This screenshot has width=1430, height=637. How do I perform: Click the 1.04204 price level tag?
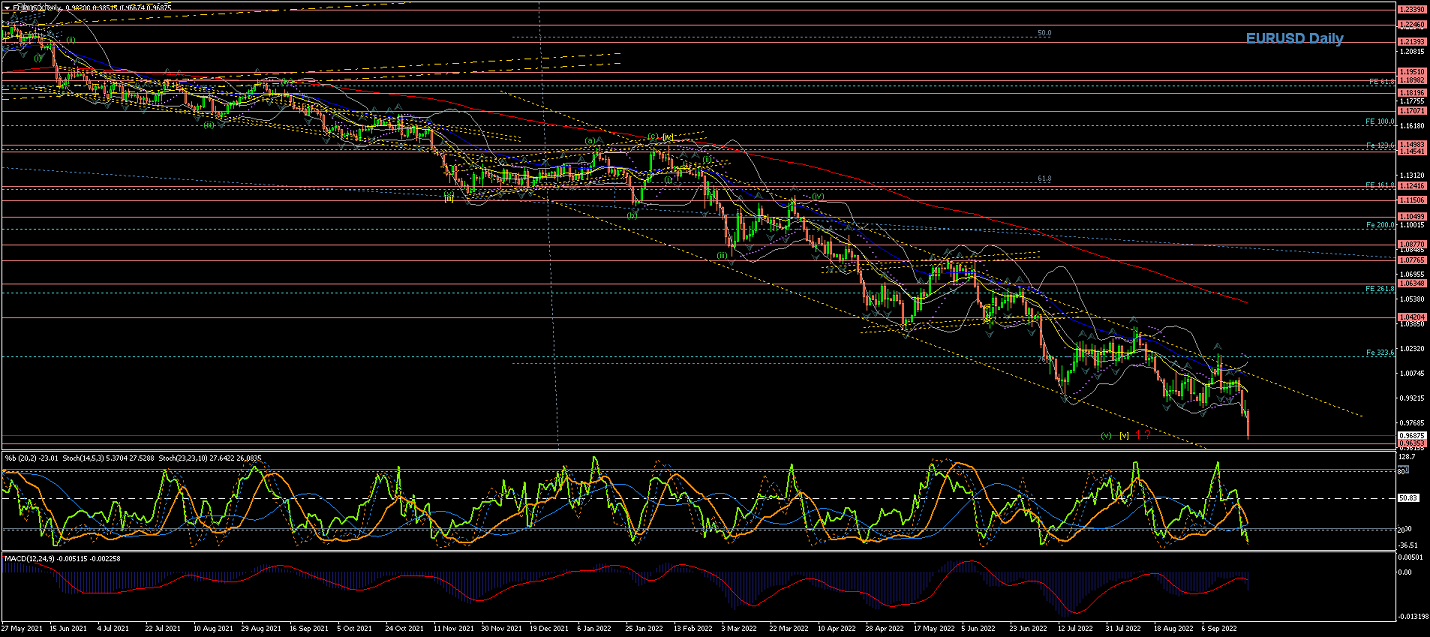[x=1411, y=317]
